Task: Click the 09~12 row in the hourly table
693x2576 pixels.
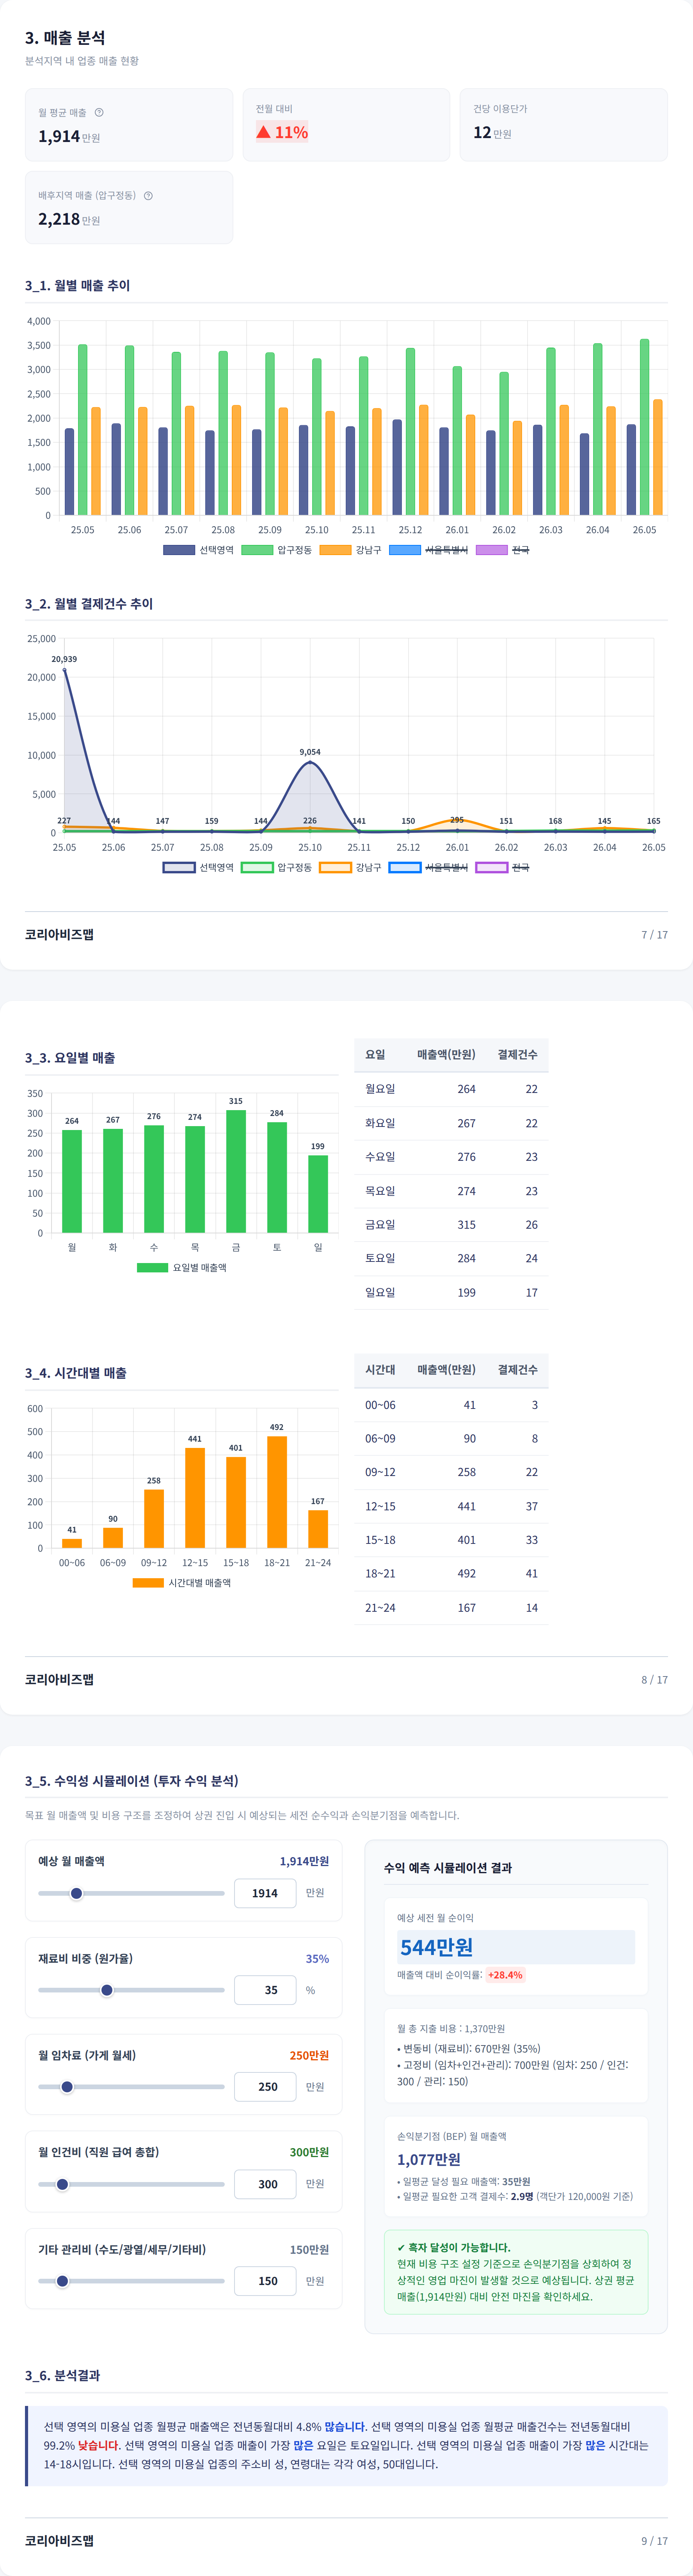Action: [451, 1472]
